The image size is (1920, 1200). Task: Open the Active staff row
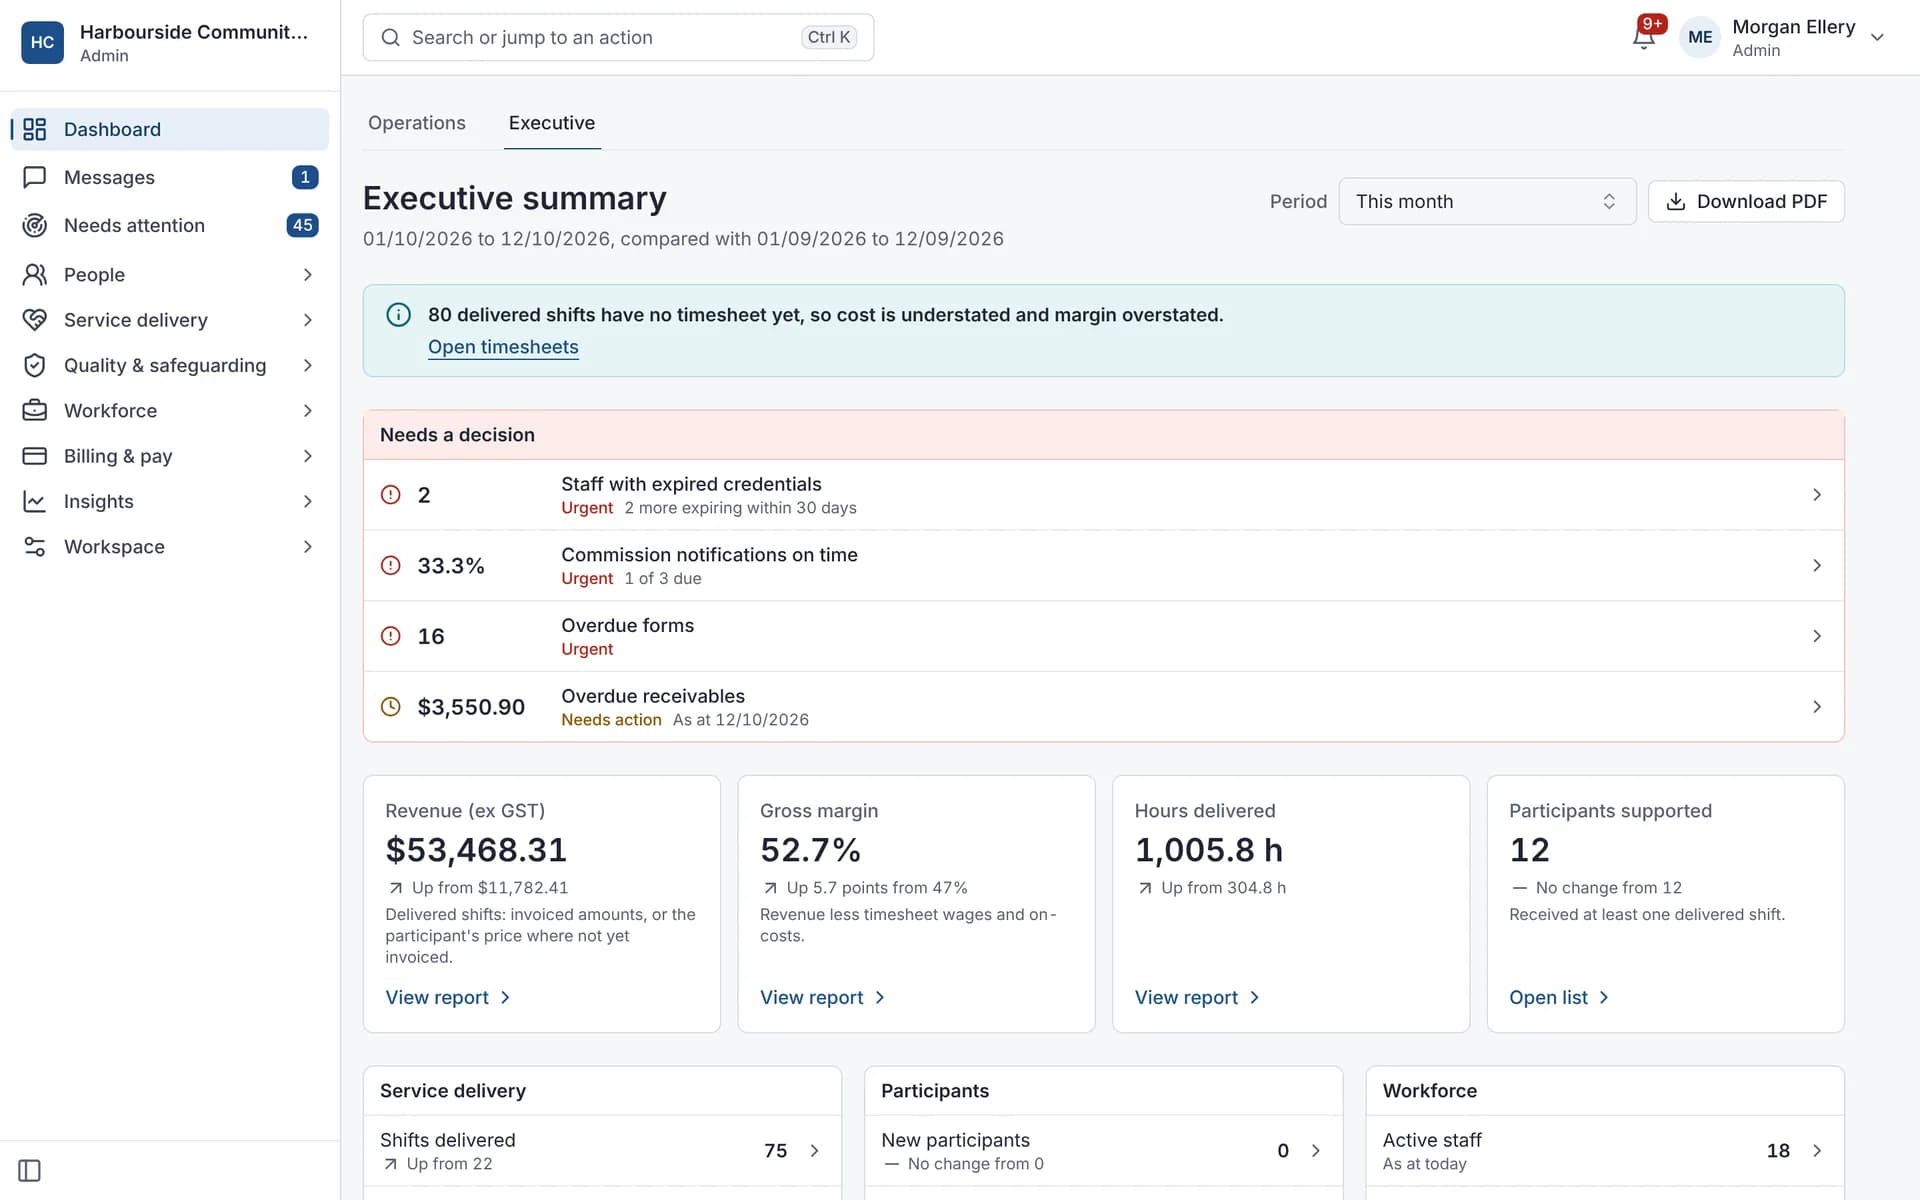click(1604, 1151)
